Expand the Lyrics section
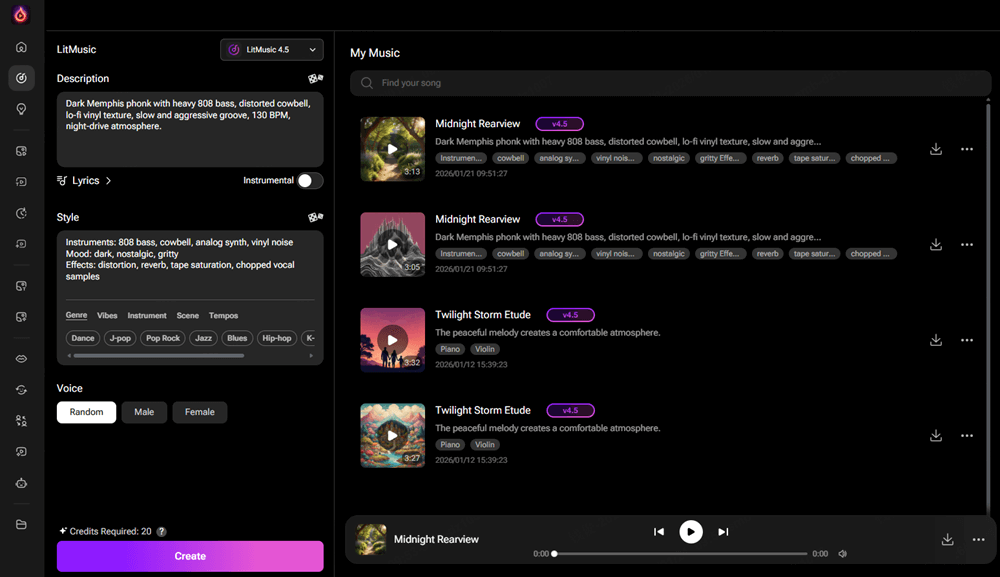 [85, 181]
